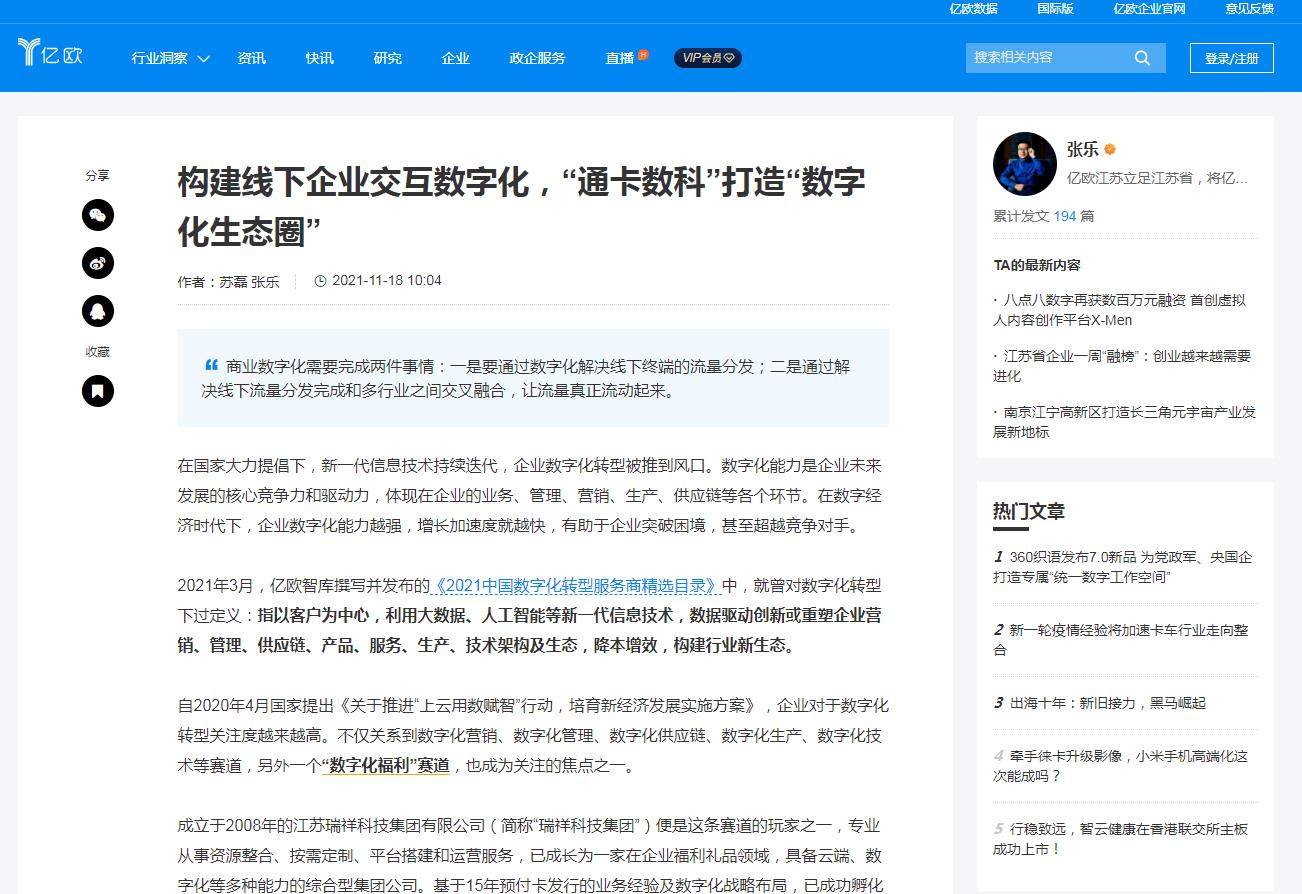
Task: Go to the 企业 section
Action: click(x=455, y=58)
